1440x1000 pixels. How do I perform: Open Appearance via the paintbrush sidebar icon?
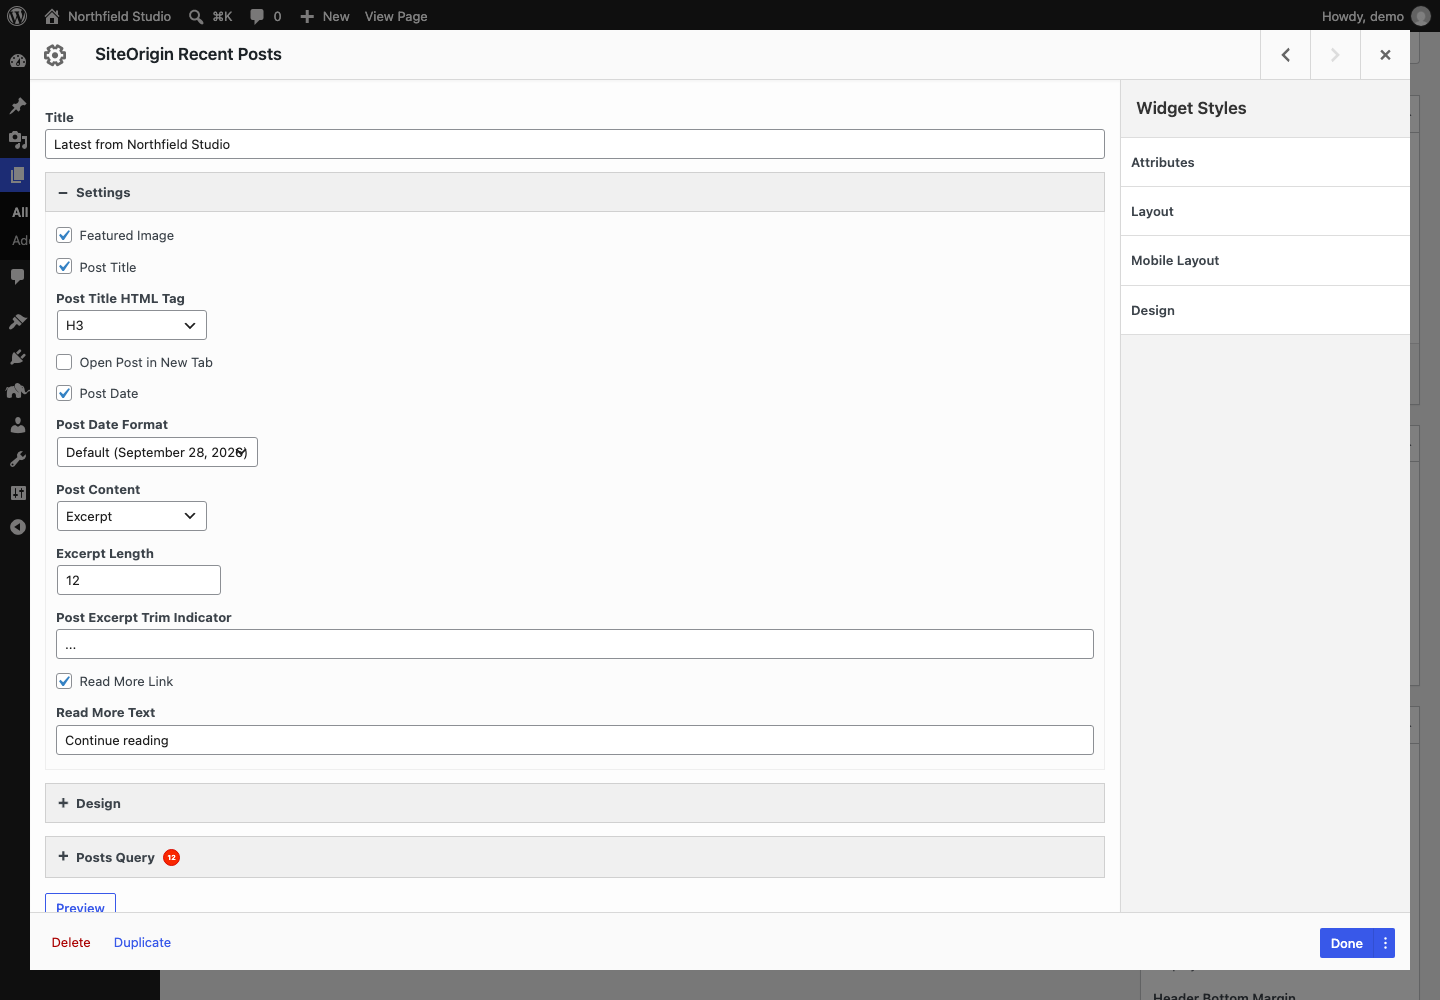click(x=17, y=321)
